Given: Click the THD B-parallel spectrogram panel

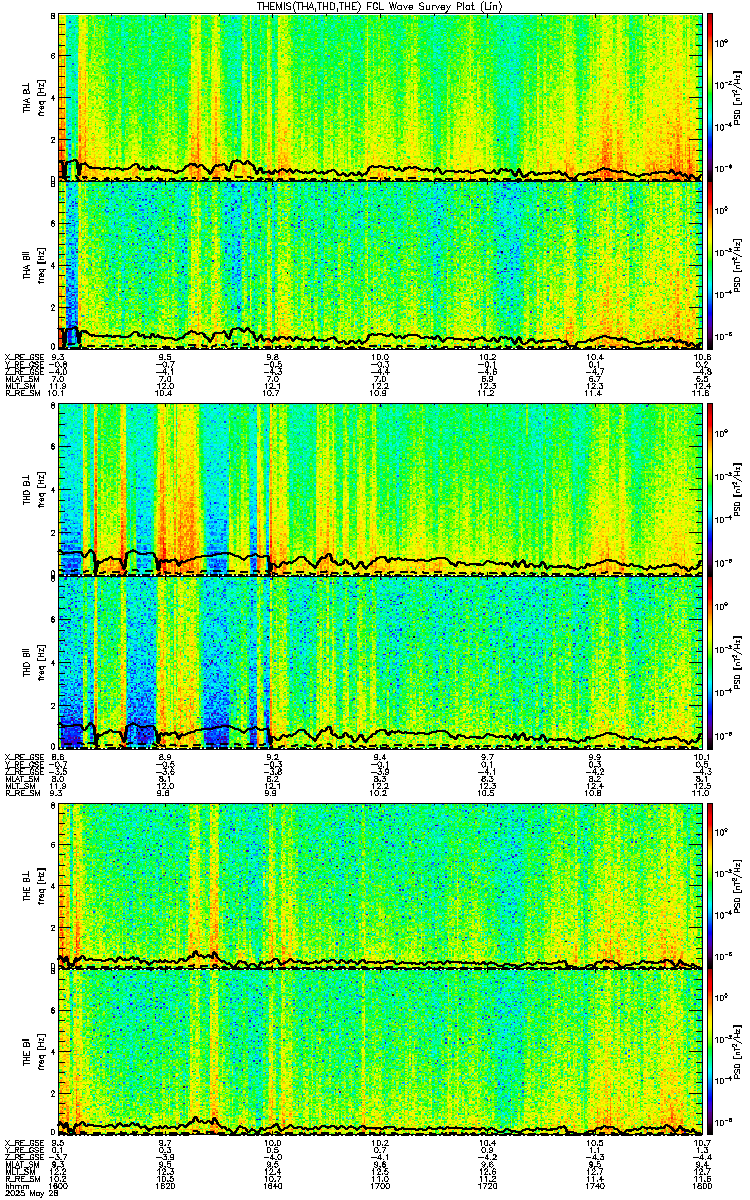Looking at the screenshot, I should [380, 661].
